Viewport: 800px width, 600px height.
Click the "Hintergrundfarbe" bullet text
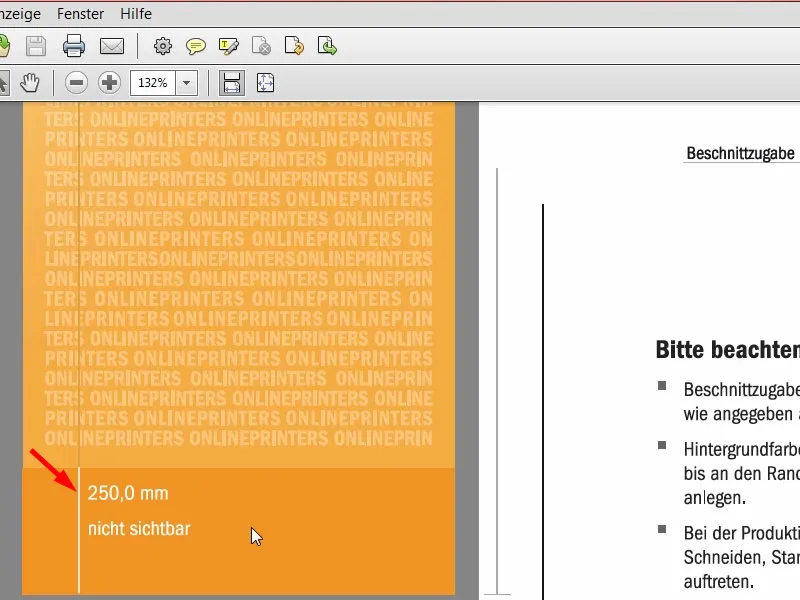pyautogui.click(x=742, y=449)
